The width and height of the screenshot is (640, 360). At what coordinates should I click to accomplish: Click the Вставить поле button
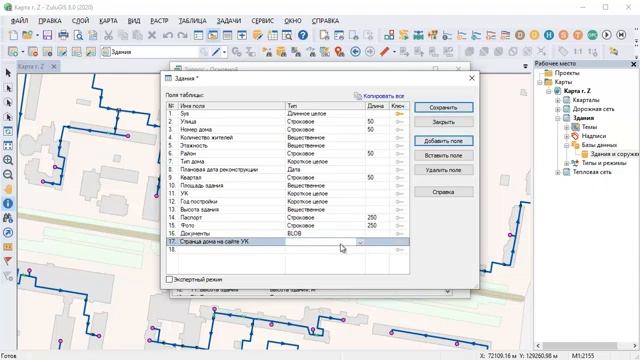pyautogui.click(x=444, y=156)
